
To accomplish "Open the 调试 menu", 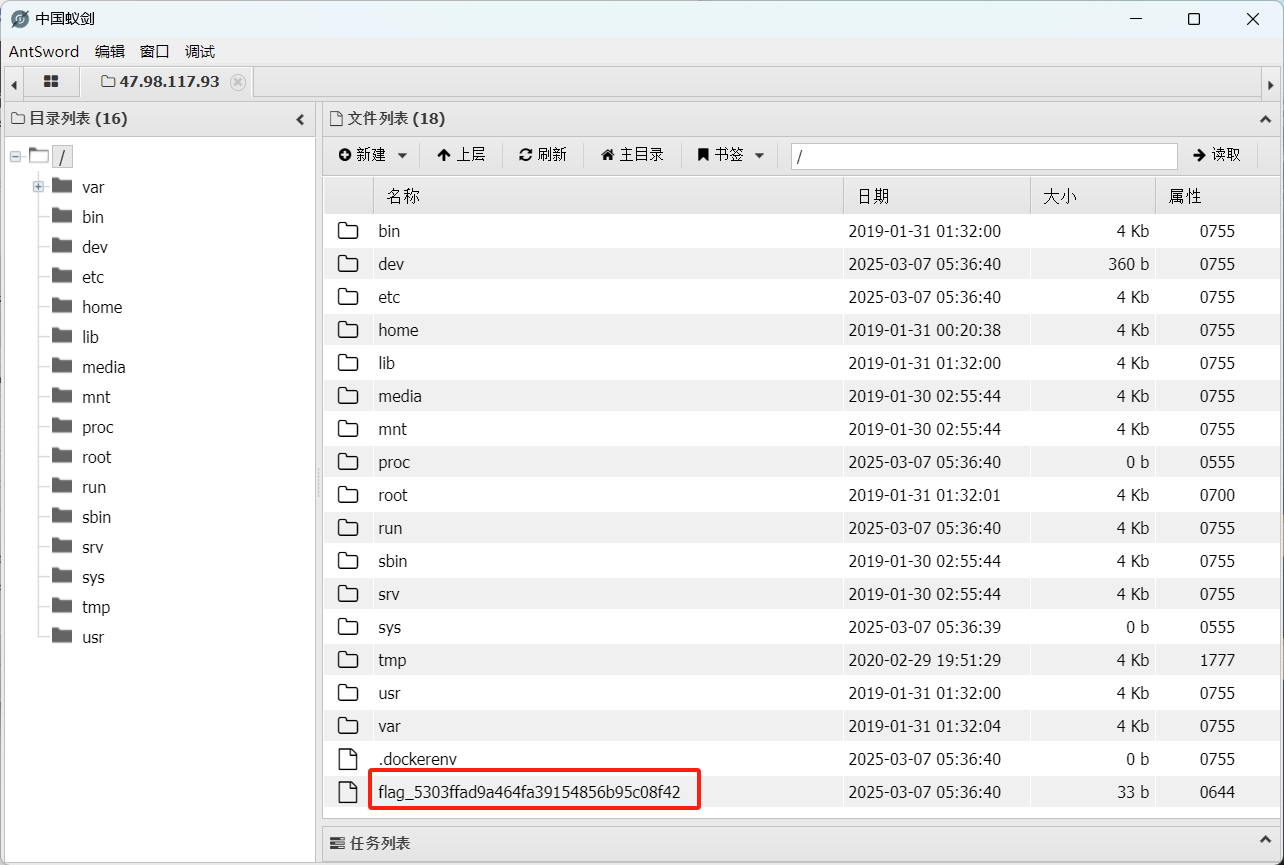I will tap(198, 51).
